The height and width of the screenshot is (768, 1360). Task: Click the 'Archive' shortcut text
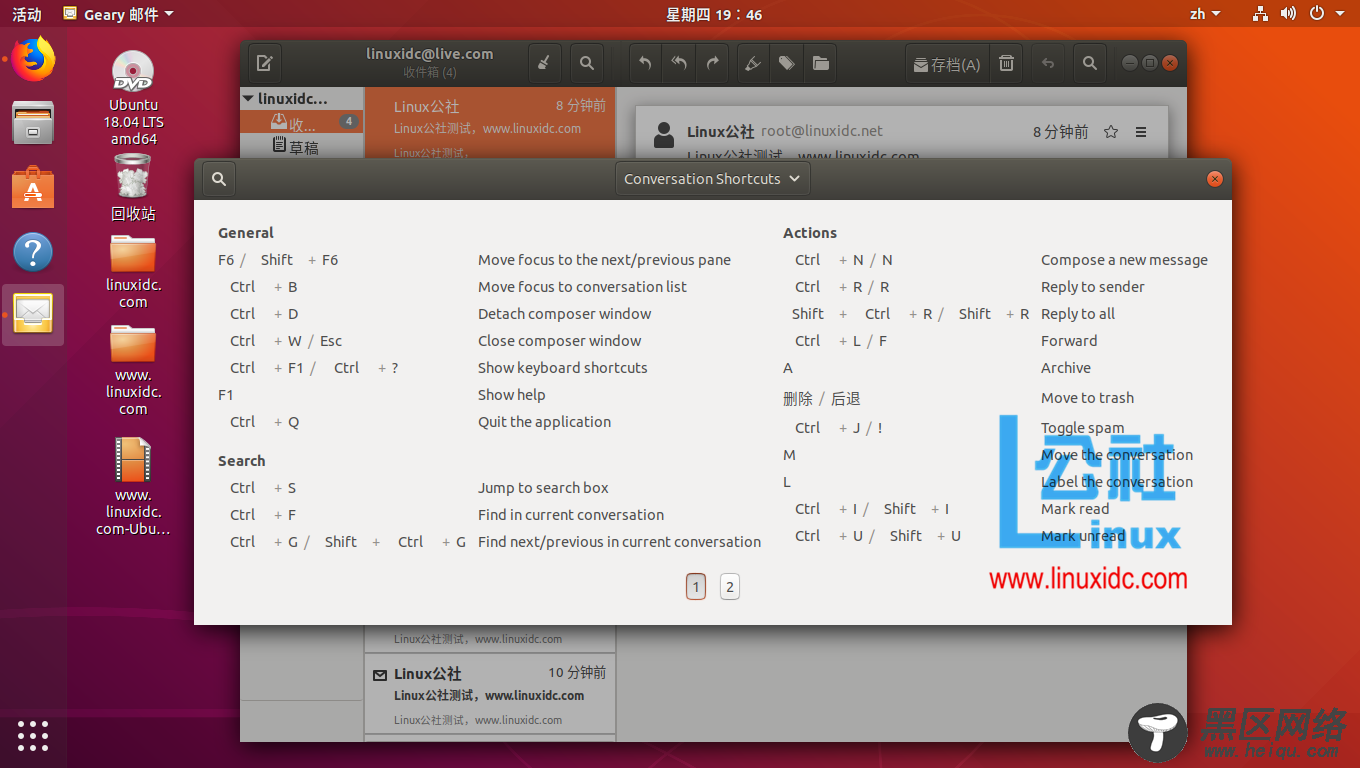point(1066,368)
